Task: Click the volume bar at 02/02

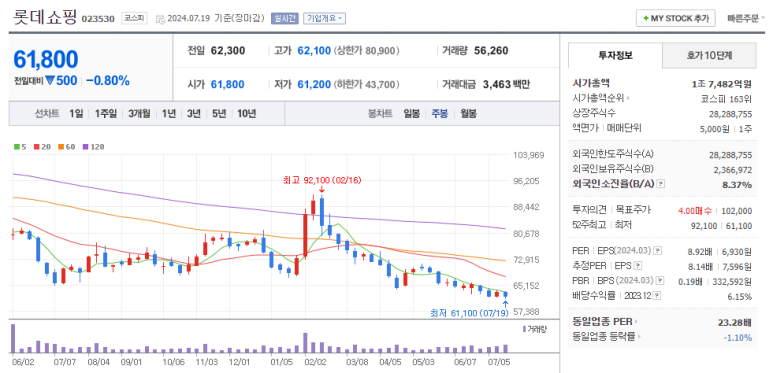Action: [305, 343]
